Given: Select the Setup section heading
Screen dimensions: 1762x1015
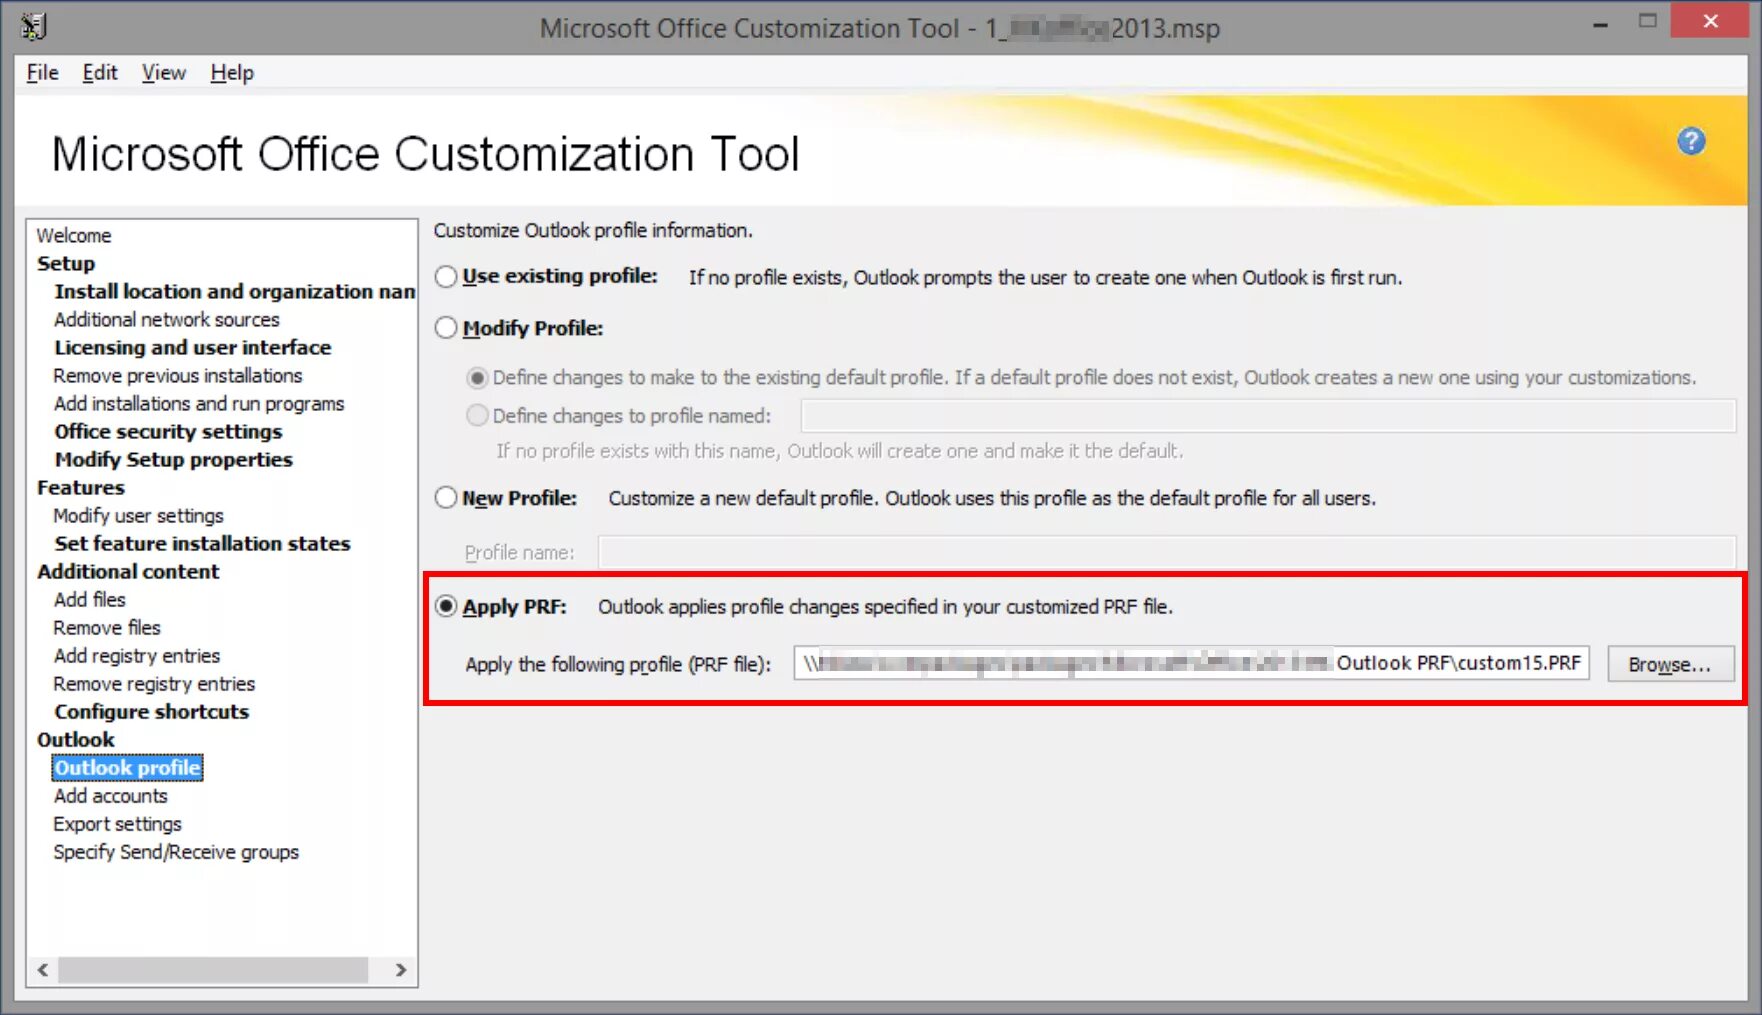Looking at the screenshot, I should [x=66, y=264].
